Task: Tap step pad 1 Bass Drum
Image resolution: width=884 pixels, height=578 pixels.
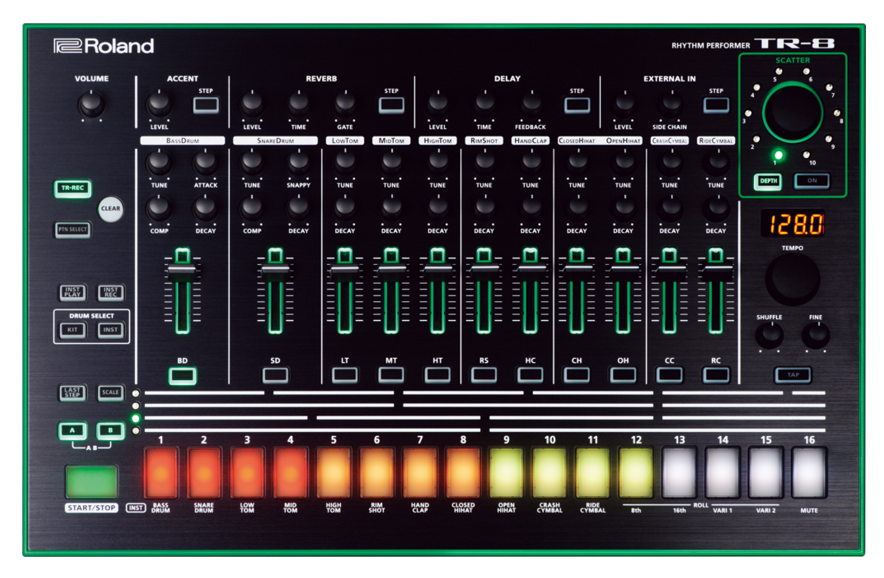Action: [161, 473]
